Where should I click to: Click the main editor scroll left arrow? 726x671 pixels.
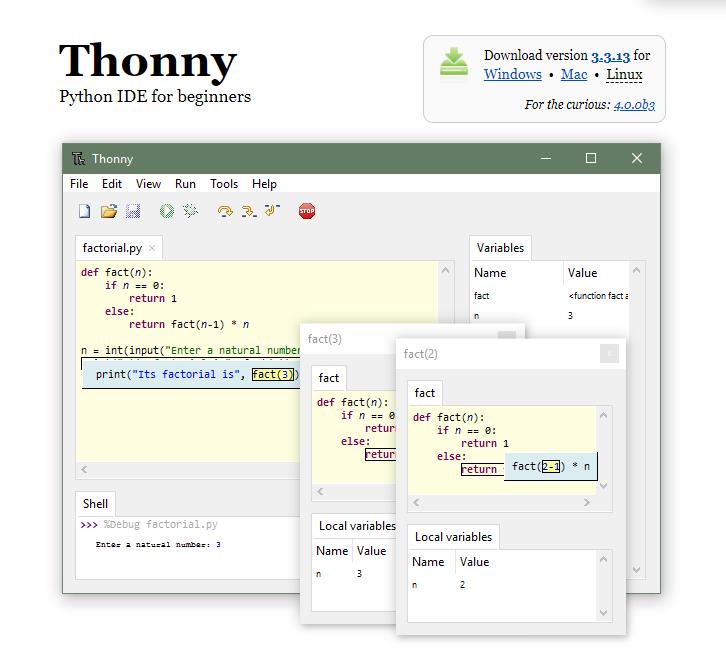tap(84, 470)
